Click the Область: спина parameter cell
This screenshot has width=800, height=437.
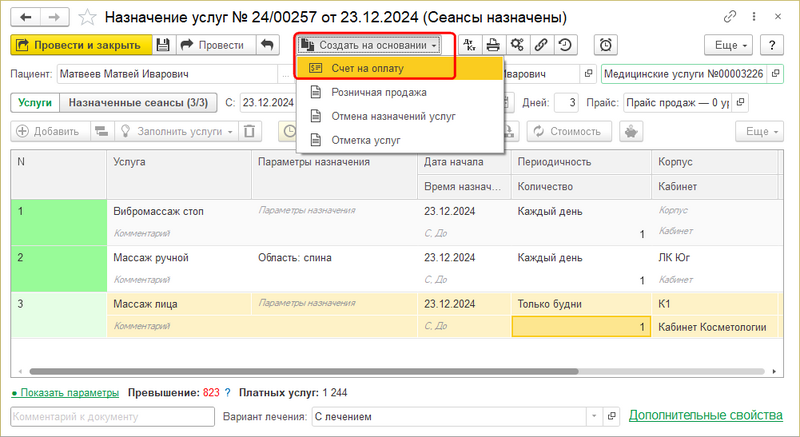(335, 258)
